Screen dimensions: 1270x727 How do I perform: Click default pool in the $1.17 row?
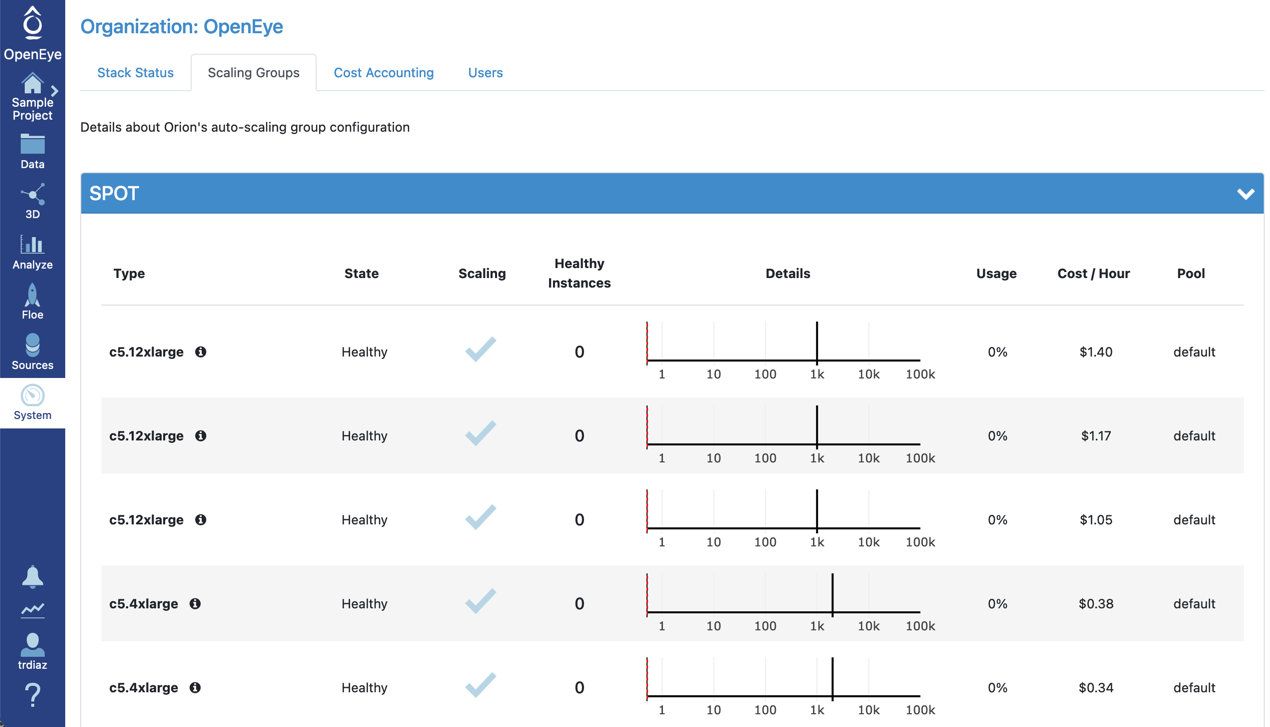pyautogui.click(x=1194, y=436)
